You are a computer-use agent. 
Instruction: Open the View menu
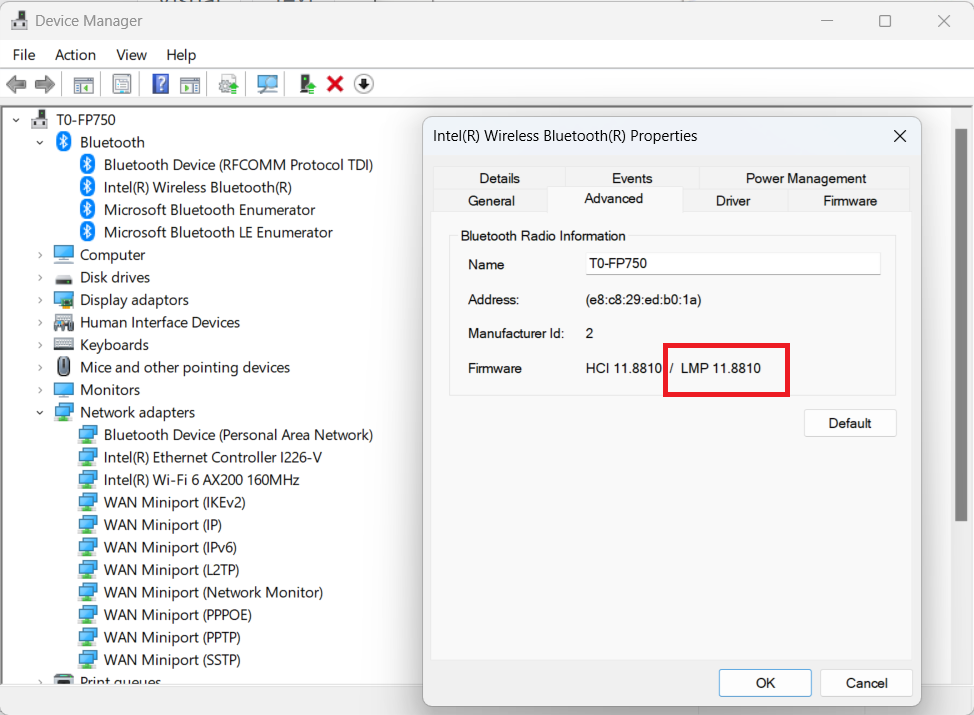click(x=131, y=55)
